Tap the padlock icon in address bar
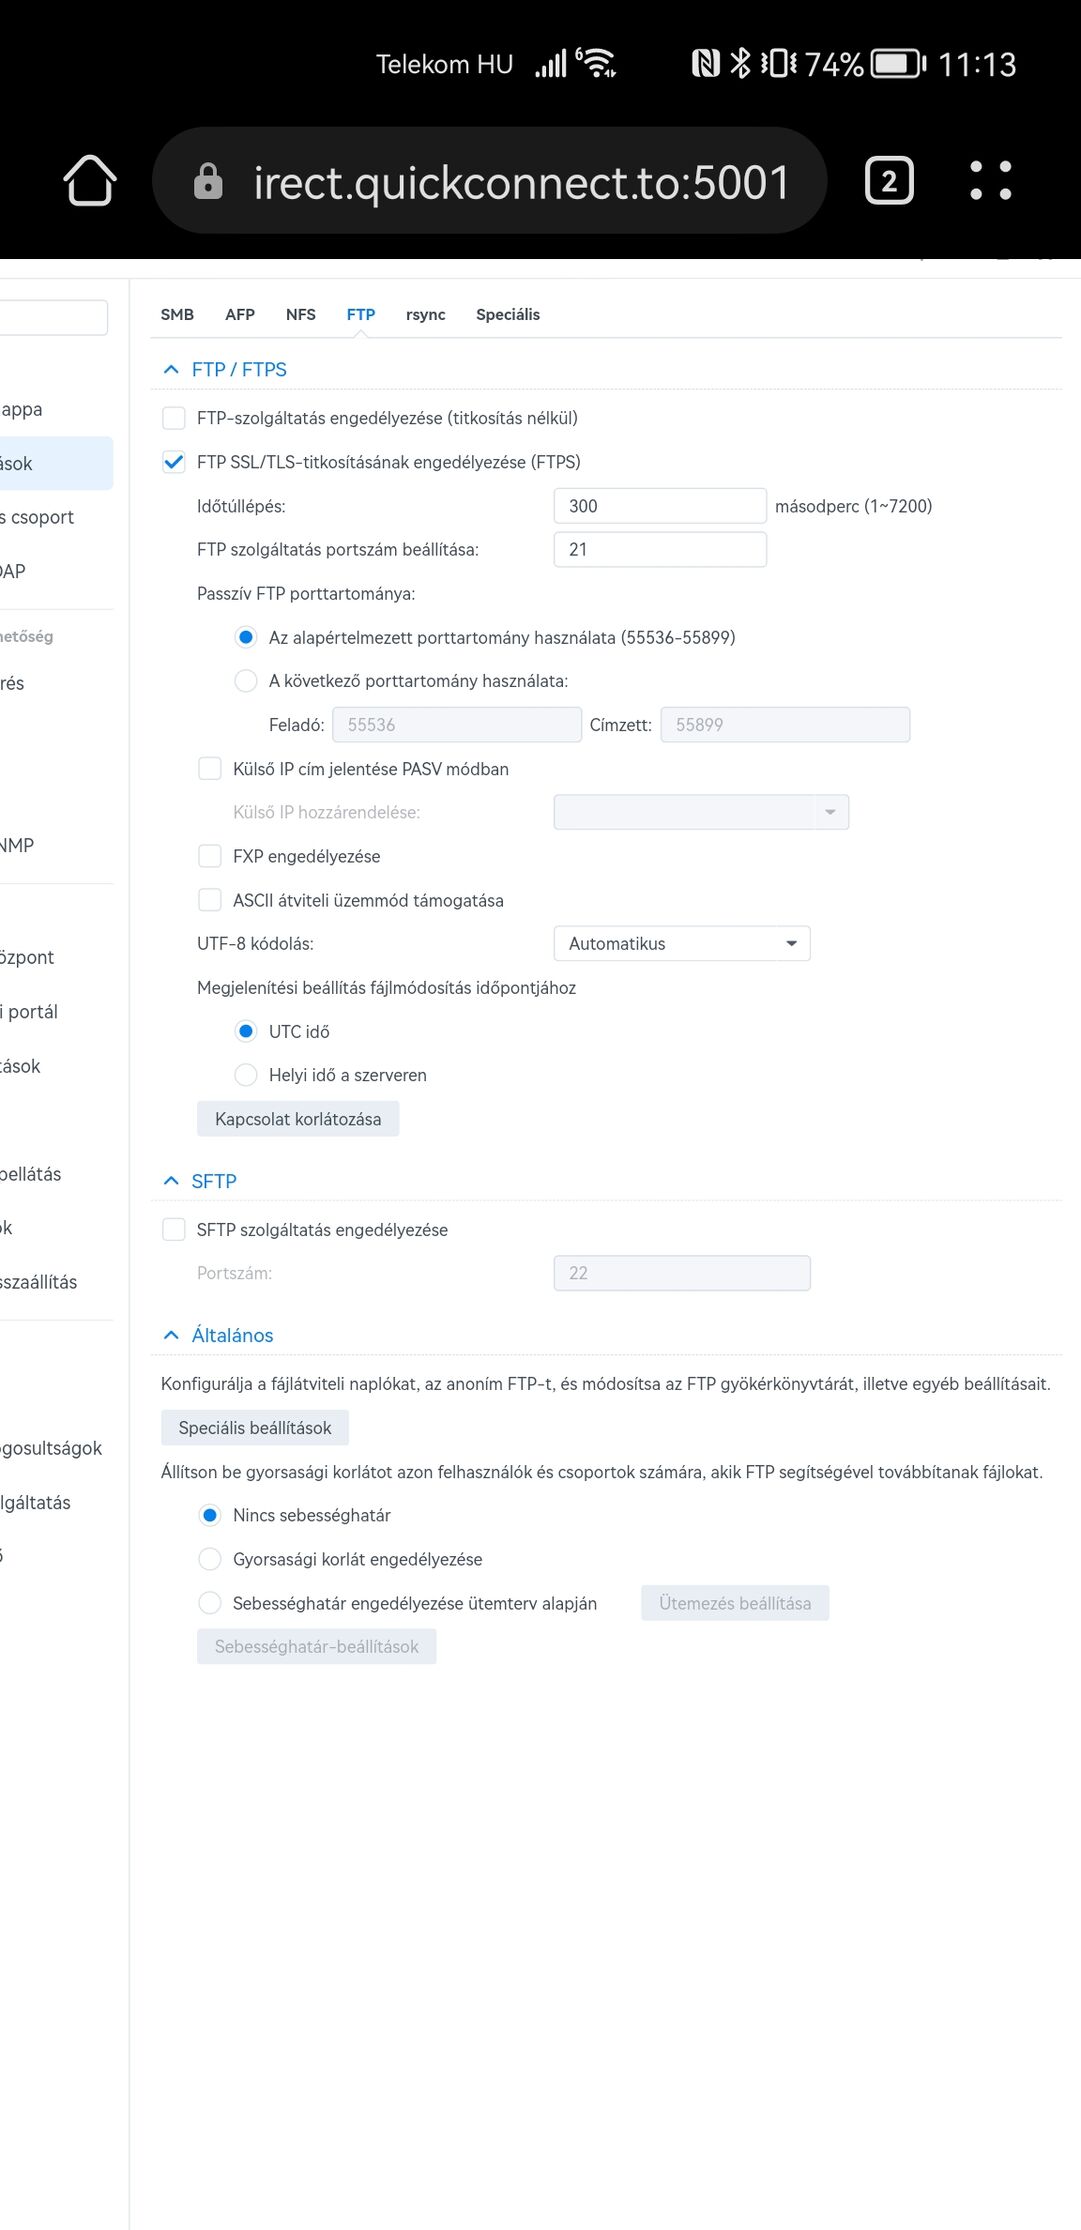The height and width of the screenshot is (2230, 1081). (x=208, y=181)
